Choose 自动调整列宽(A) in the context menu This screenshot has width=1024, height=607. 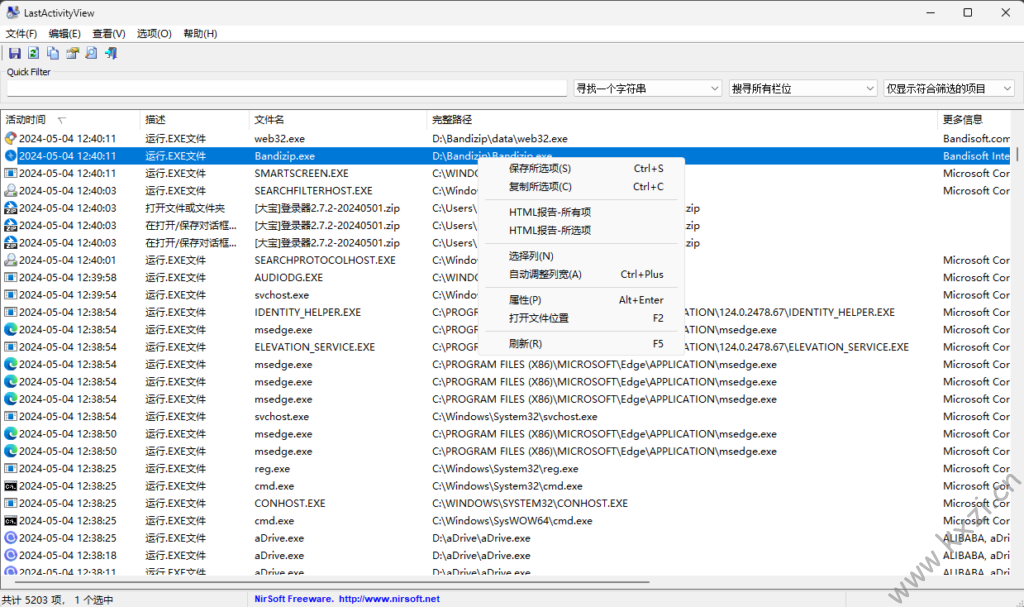581,274
